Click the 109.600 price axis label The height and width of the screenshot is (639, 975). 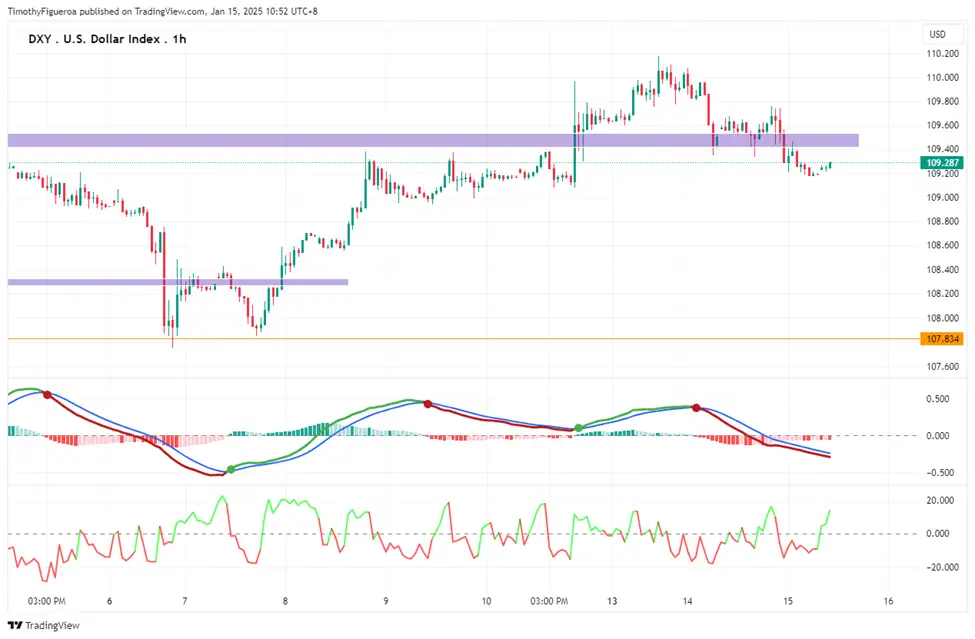pyautogui.click(x=942, y=126)
